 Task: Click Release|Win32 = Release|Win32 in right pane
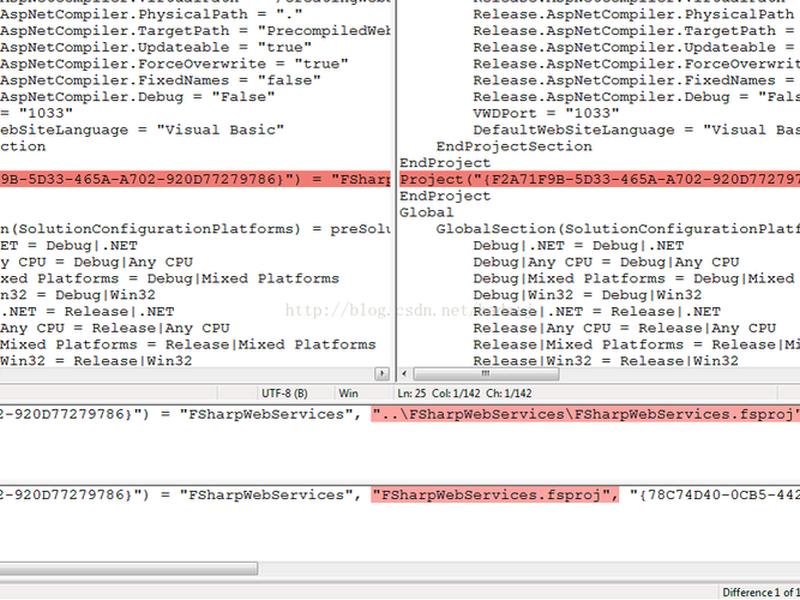click(606, 361)
